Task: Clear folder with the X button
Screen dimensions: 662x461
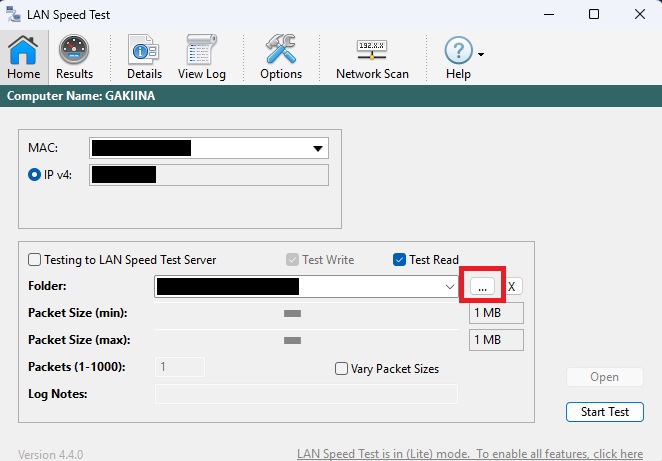Action: 512,287
